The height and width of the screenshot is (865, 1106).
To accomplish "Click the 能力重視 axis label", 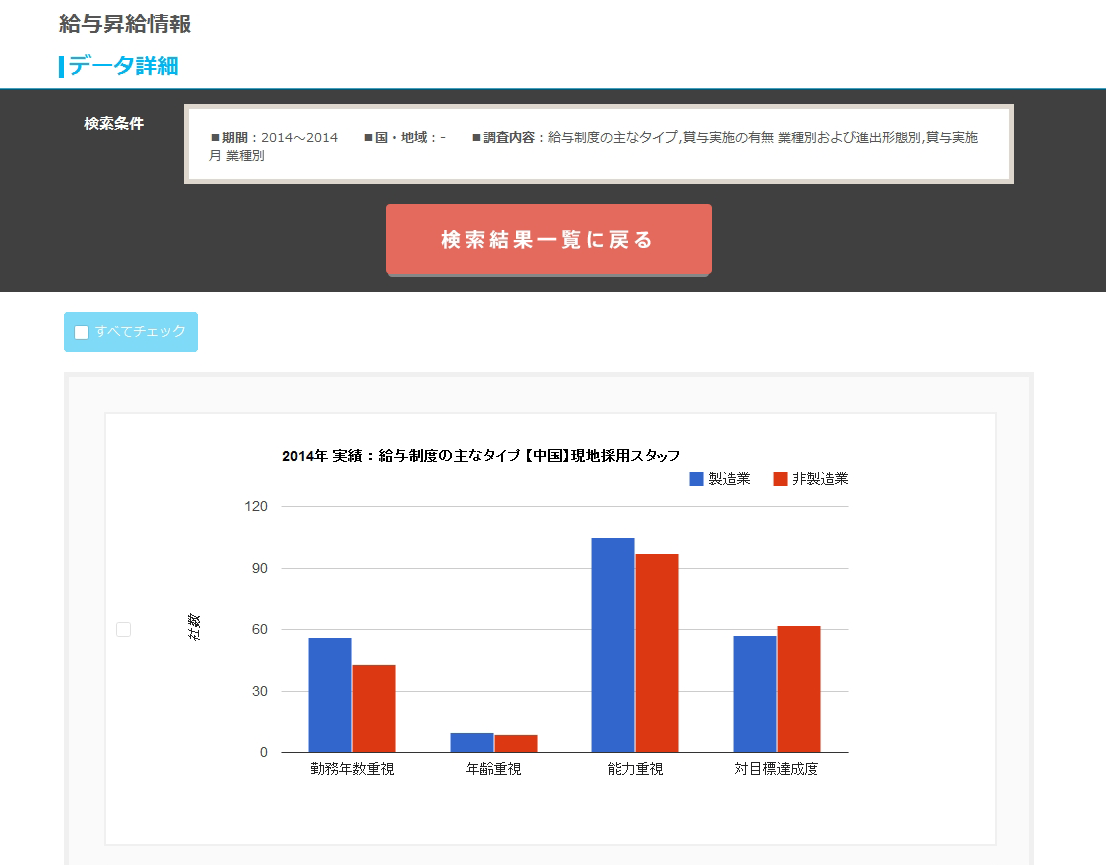I will 635,769.
